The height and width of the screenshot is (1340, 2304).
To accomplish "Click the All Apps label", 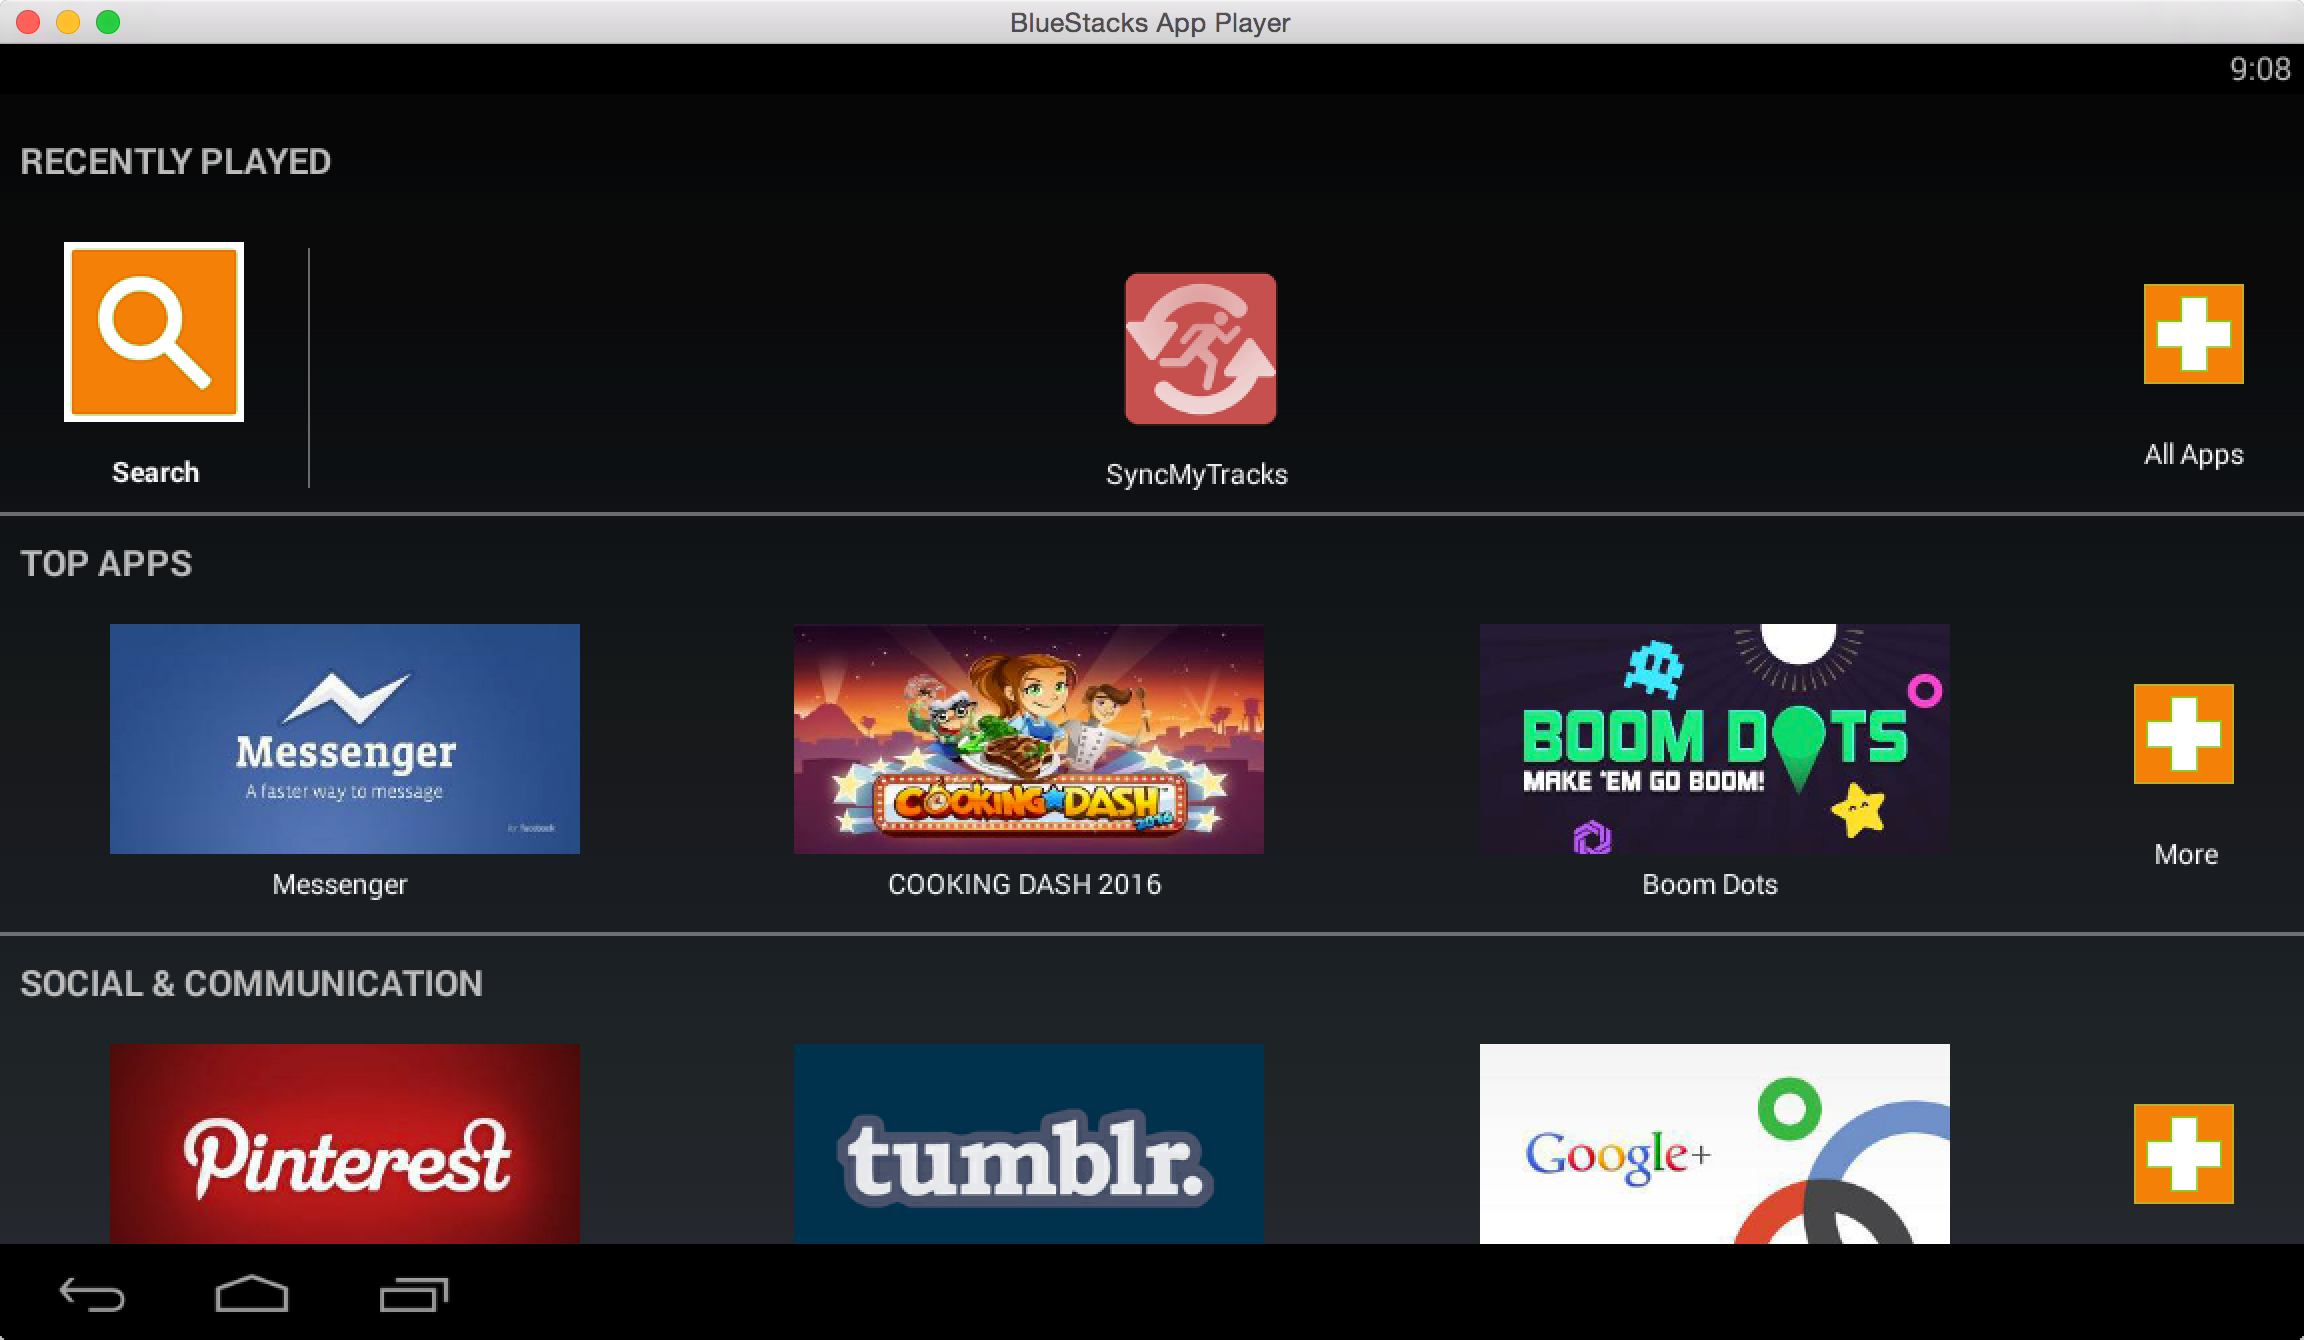I will click(2193, 455).
